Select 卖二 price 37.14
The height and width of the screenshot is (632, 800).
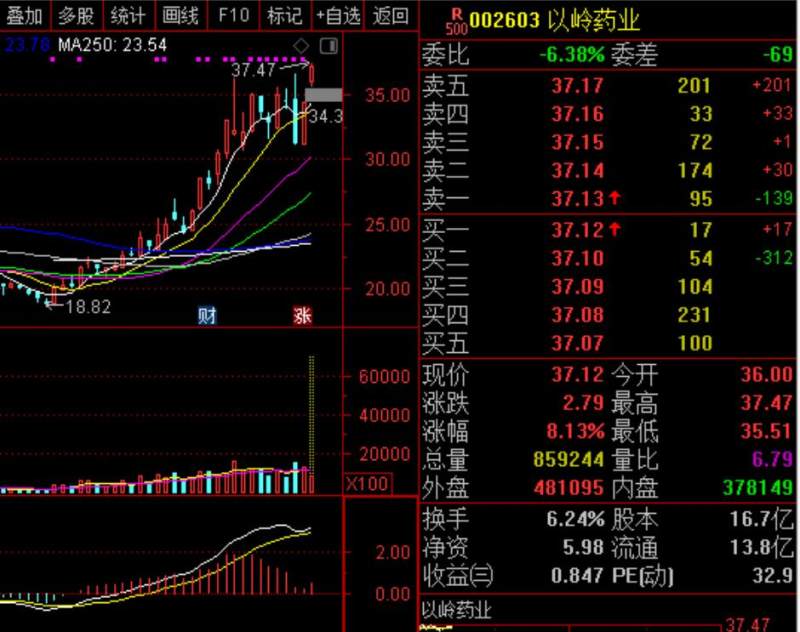pyautogui.click(x=578, y=170)
